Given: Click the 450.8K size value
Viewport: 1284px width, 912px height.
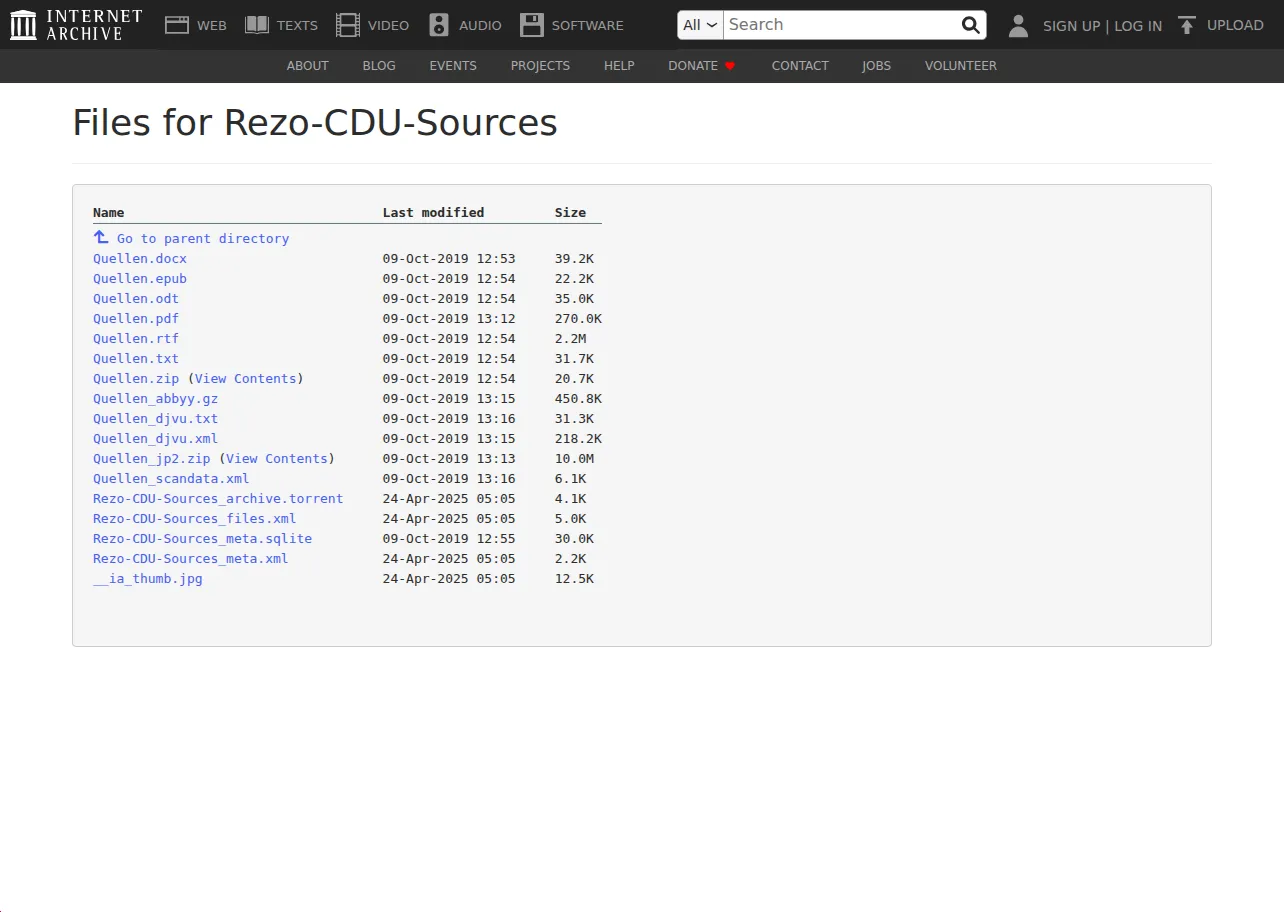Looking at the screenshot, I should click(x=578, y=399).
